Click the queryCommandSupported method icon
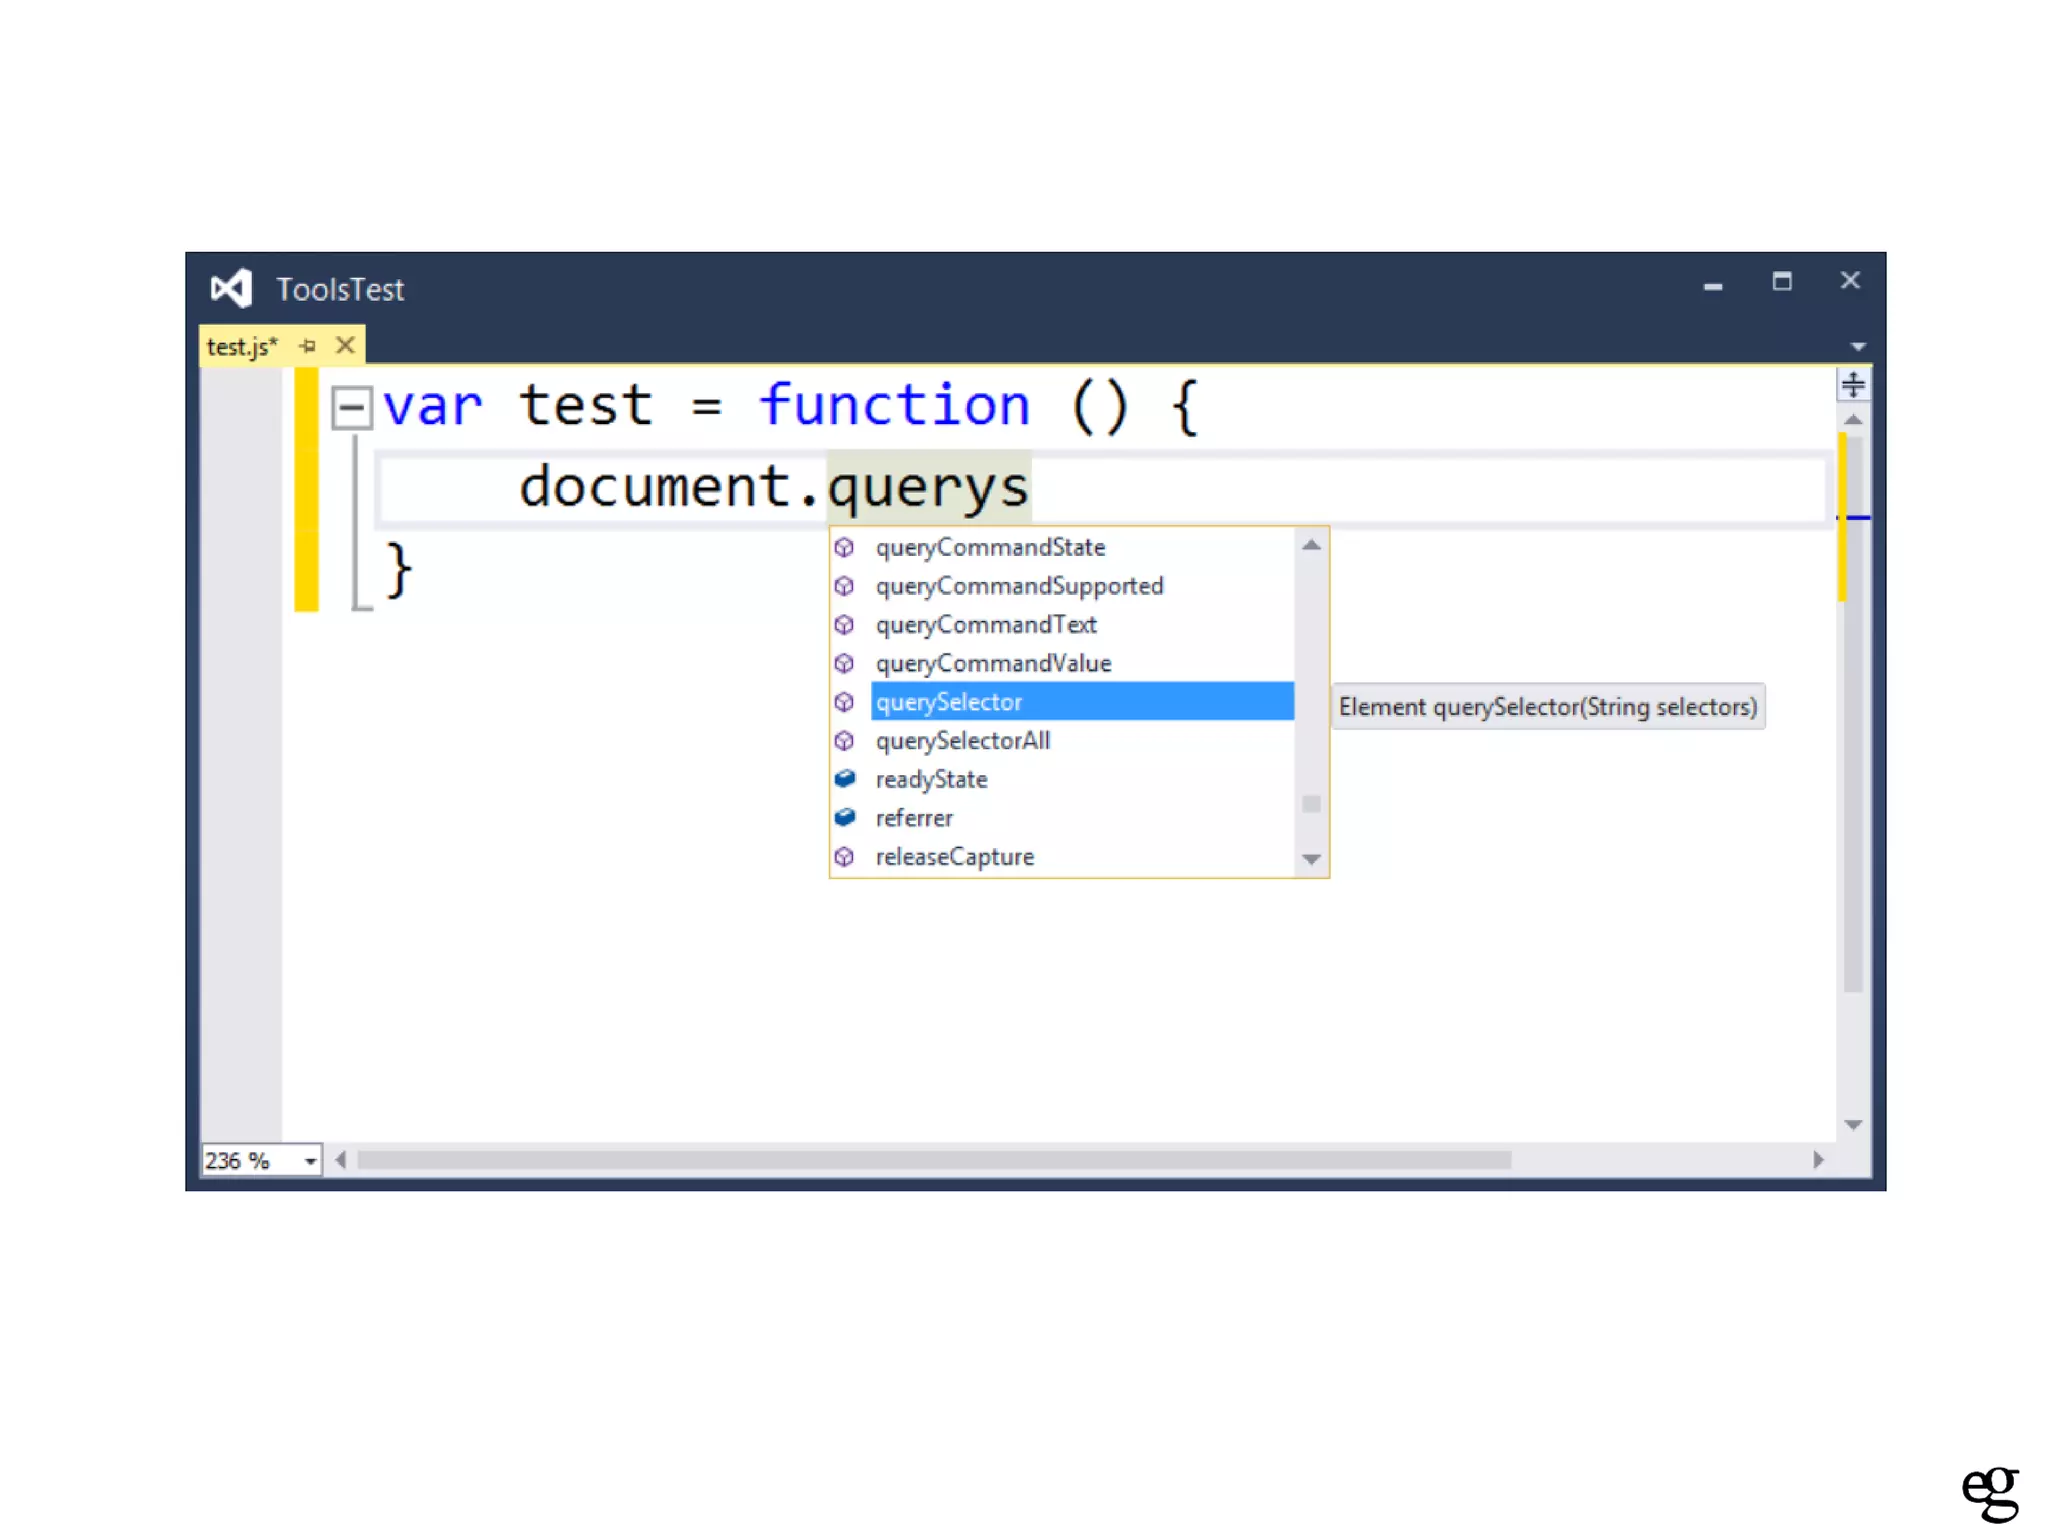This screenshot has width=2048, height=1536. (845, 586)
